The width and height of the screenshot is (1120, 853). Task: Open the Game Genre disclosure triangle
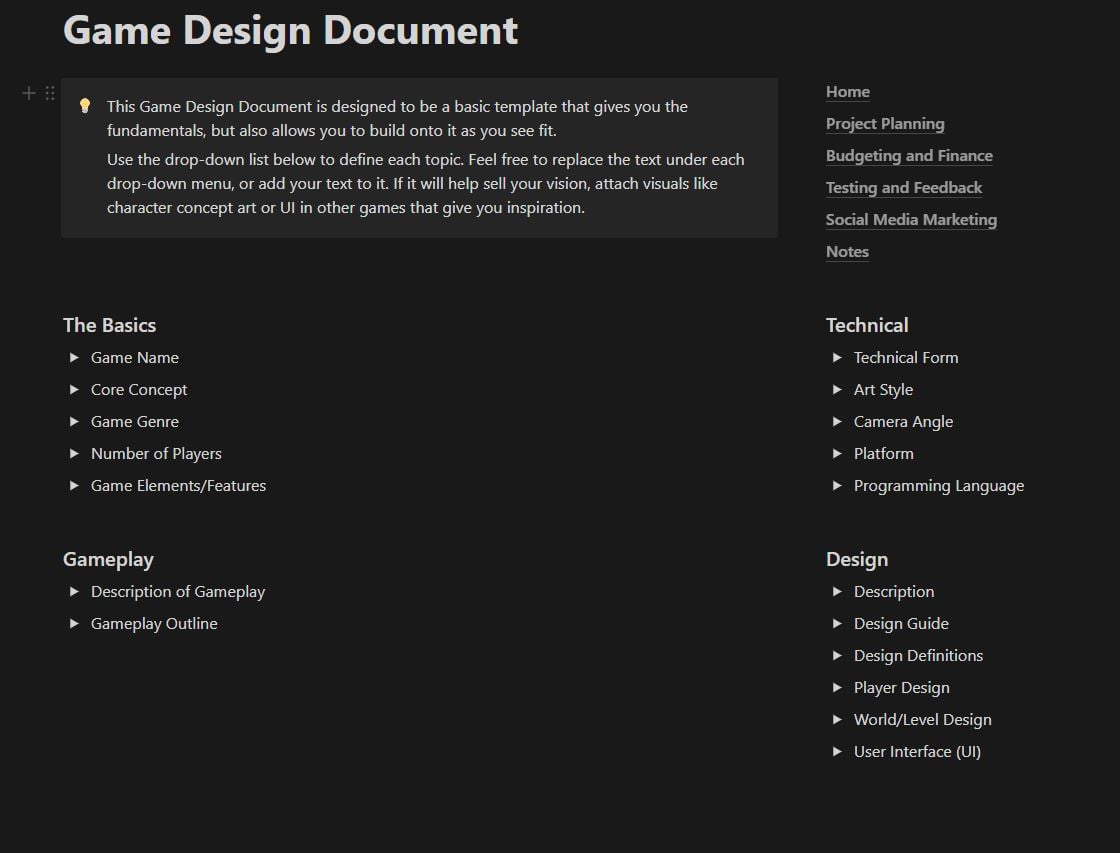coord(74,421)
